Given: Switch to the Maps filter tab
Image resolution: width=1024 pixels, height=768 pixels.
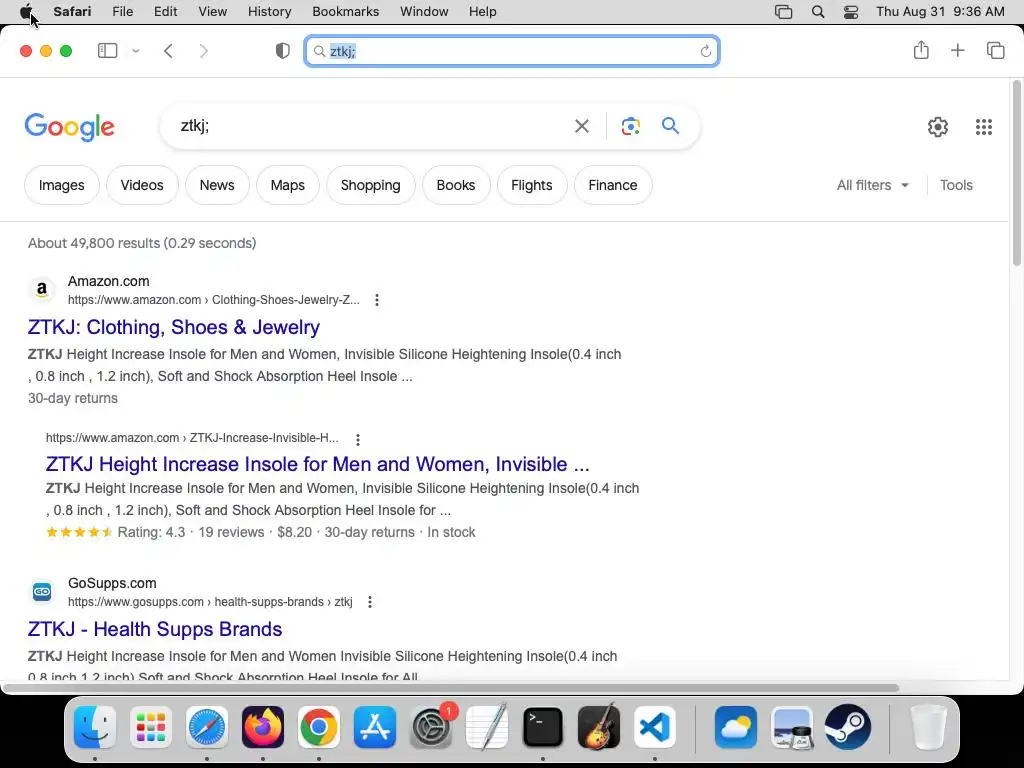Looking at the screenshot, I should pos(287,185).
